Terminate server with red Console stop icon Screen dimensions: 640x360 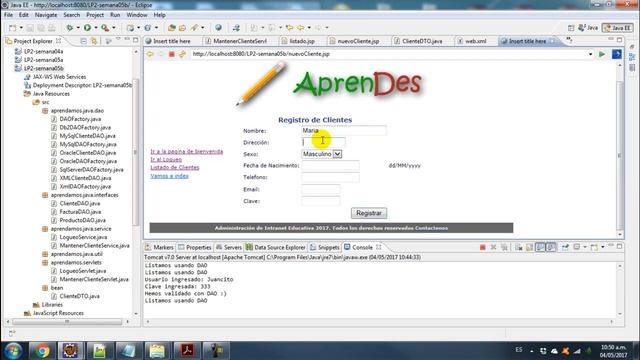482,247
